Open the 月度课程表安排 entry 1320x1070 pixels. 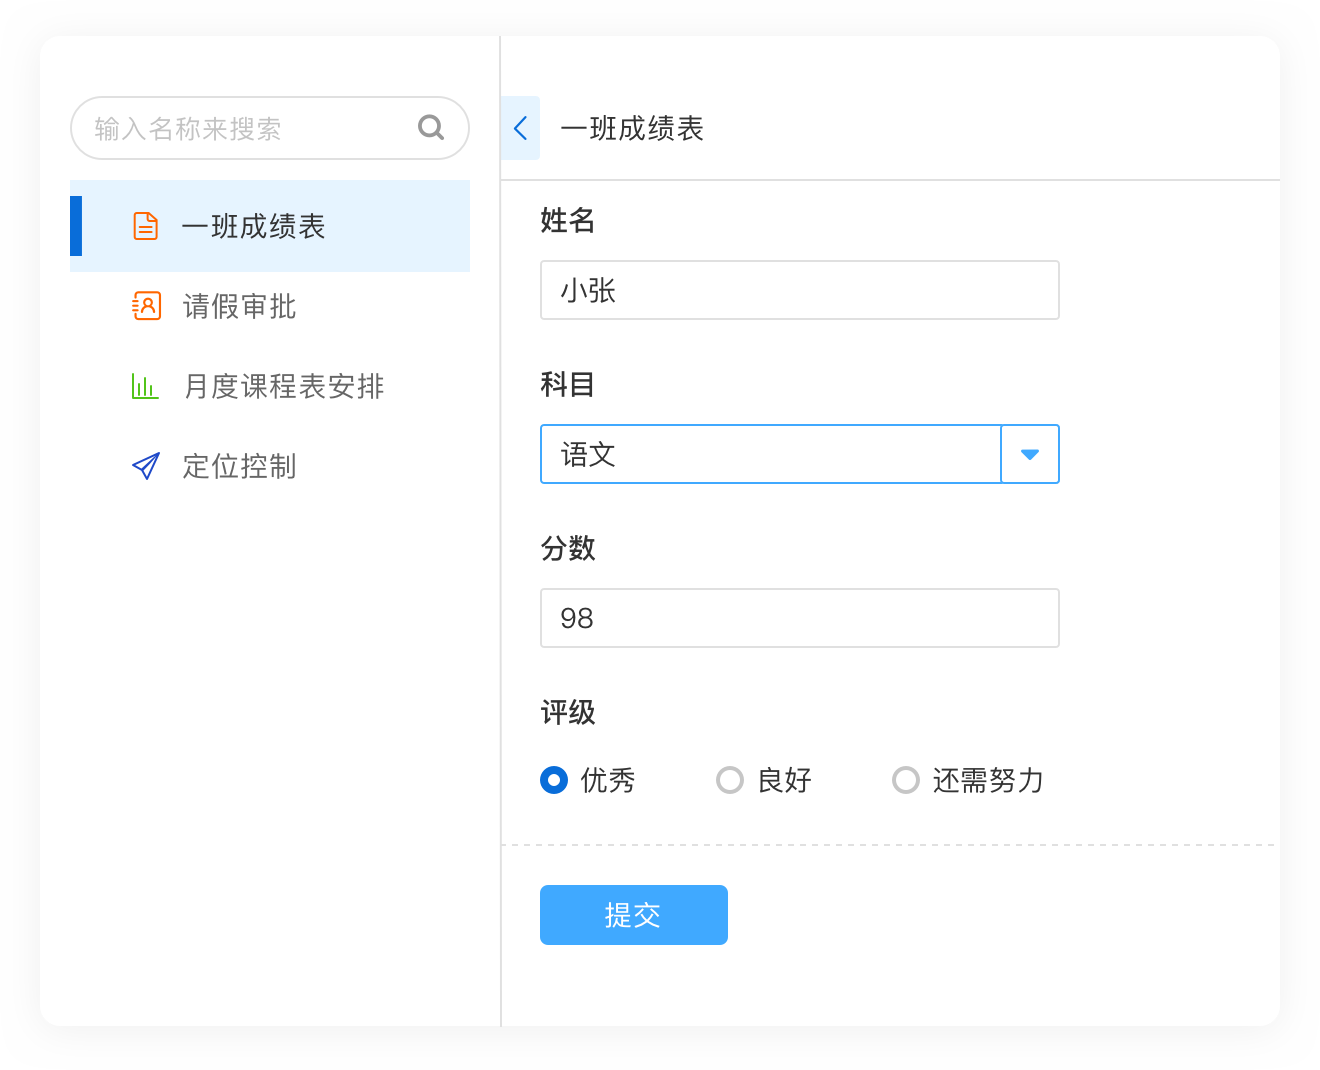(283, 387)
